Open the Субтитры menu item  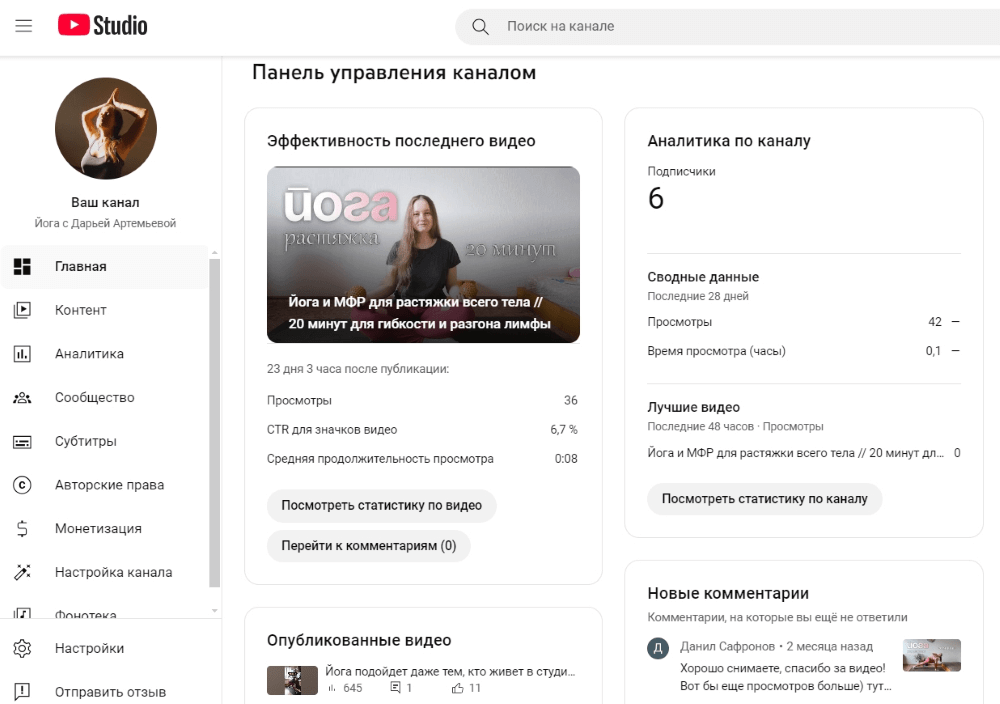coord(105,441)
